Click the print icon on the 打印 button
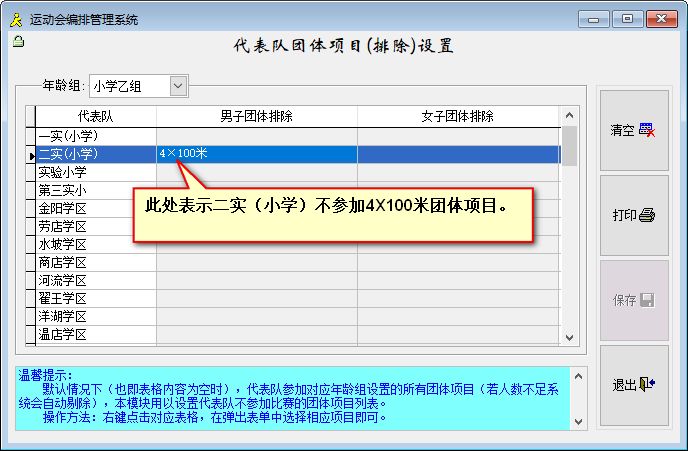 pyautogui.click(x=647, y=215)
